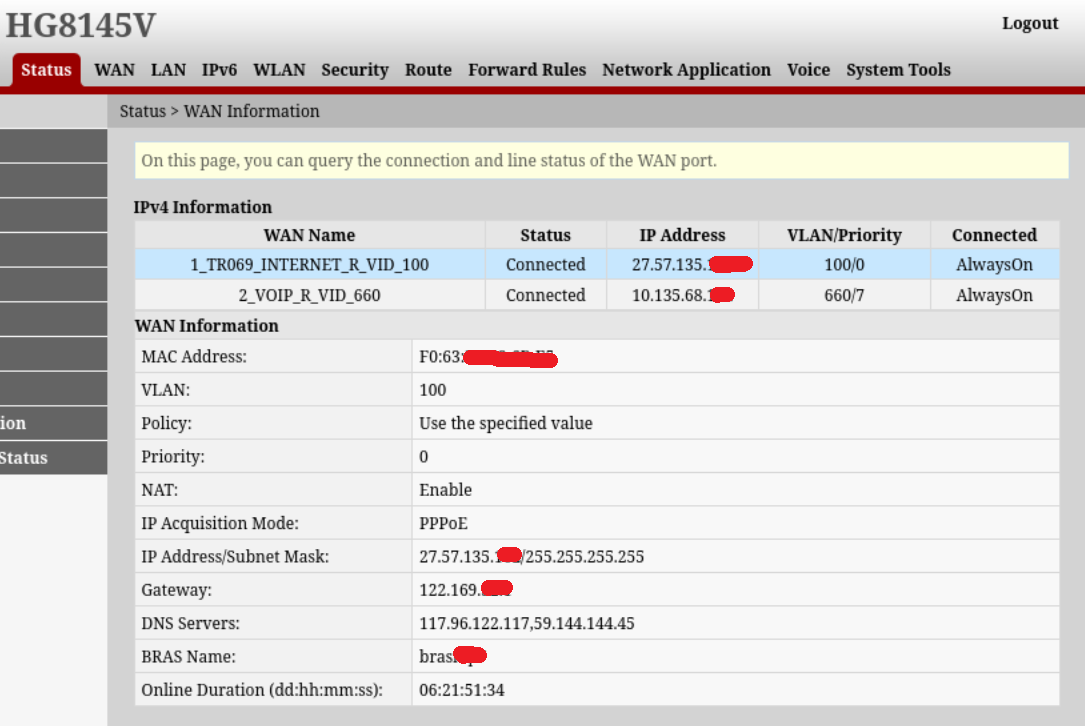This screenshot has height=726, width=1085.
Task: Switch to the LAN tab
Action: point(168,70)
